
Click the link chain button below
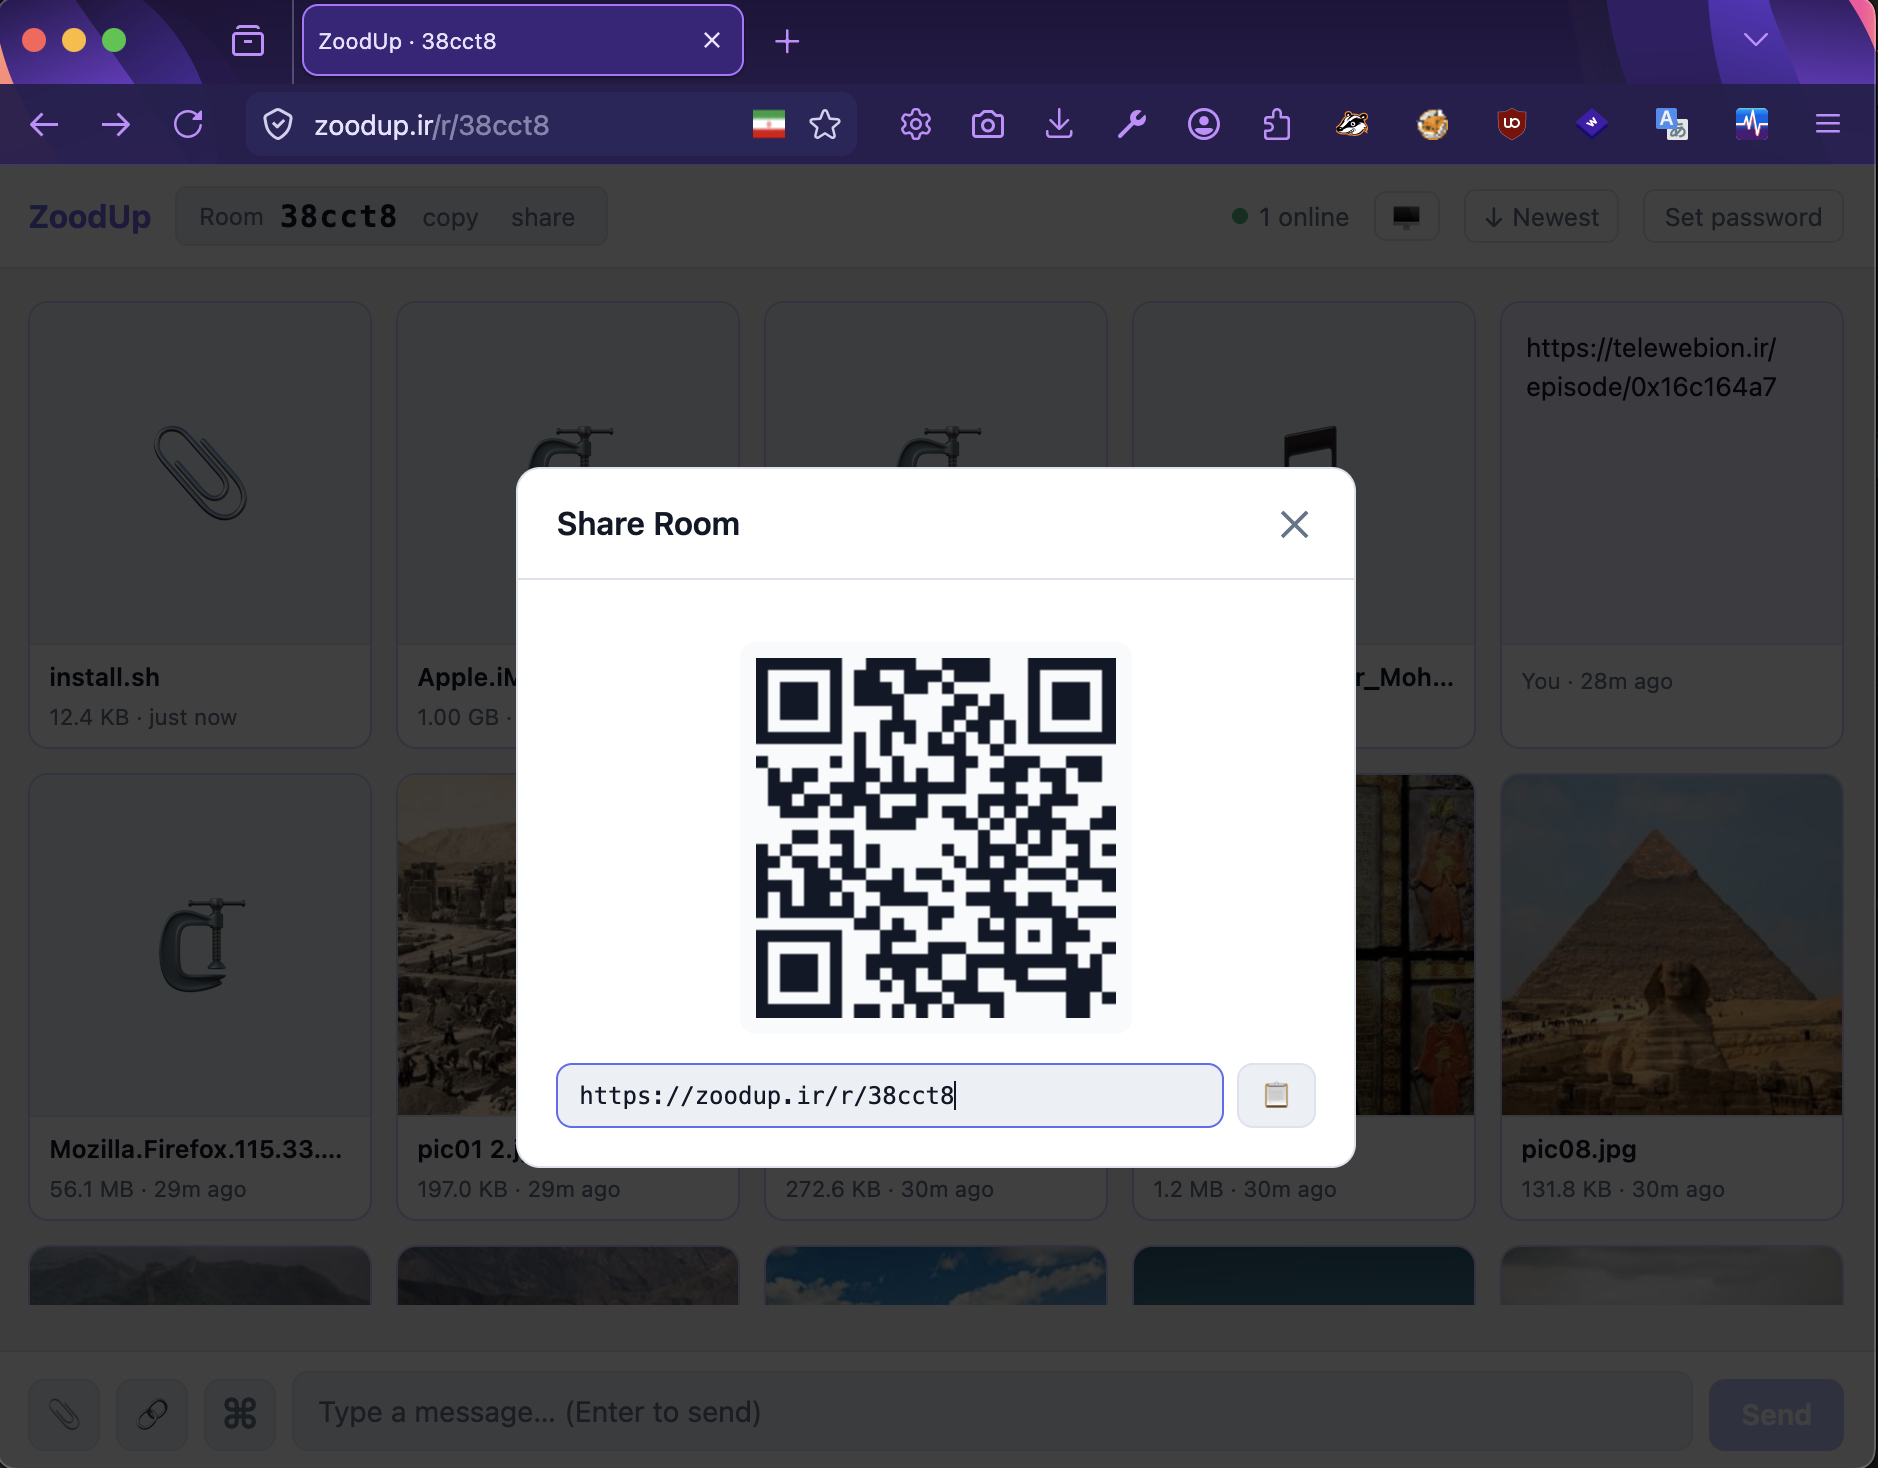pos(152,1414)
